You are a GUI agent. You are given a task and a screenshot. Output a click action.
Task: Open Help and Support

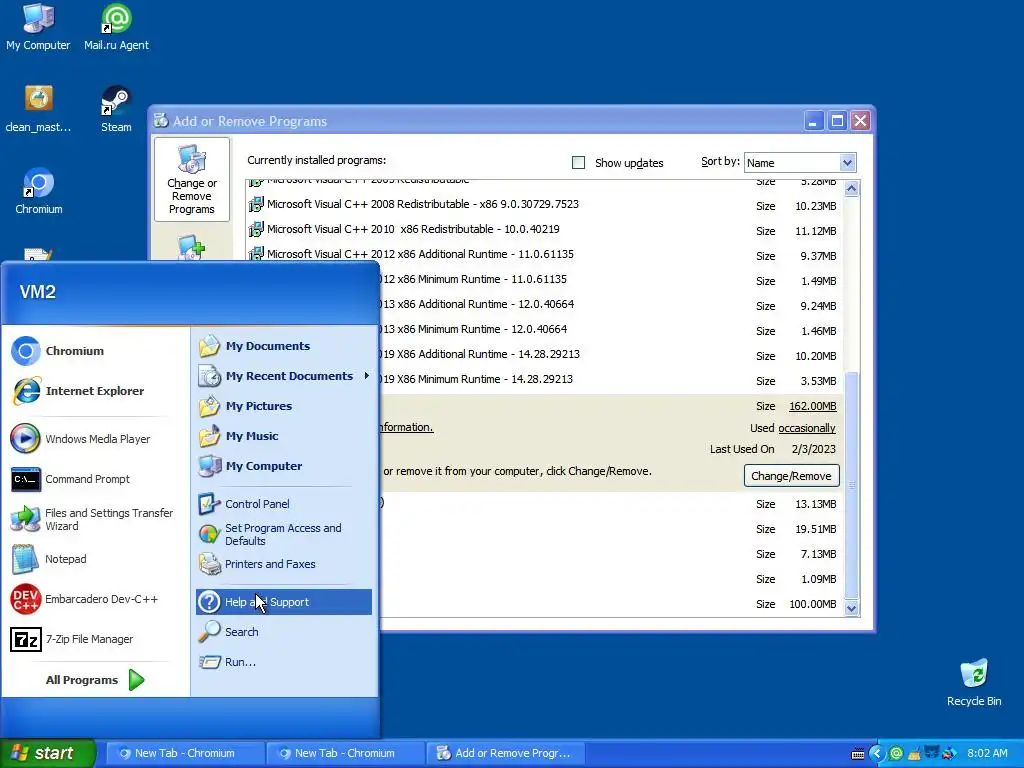coord(283,601)
